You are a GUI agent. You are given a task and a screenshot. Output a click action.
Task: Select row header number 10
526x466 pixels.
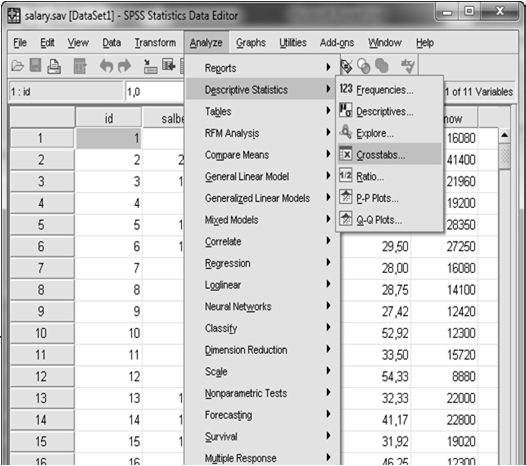(x=42, y=333)
